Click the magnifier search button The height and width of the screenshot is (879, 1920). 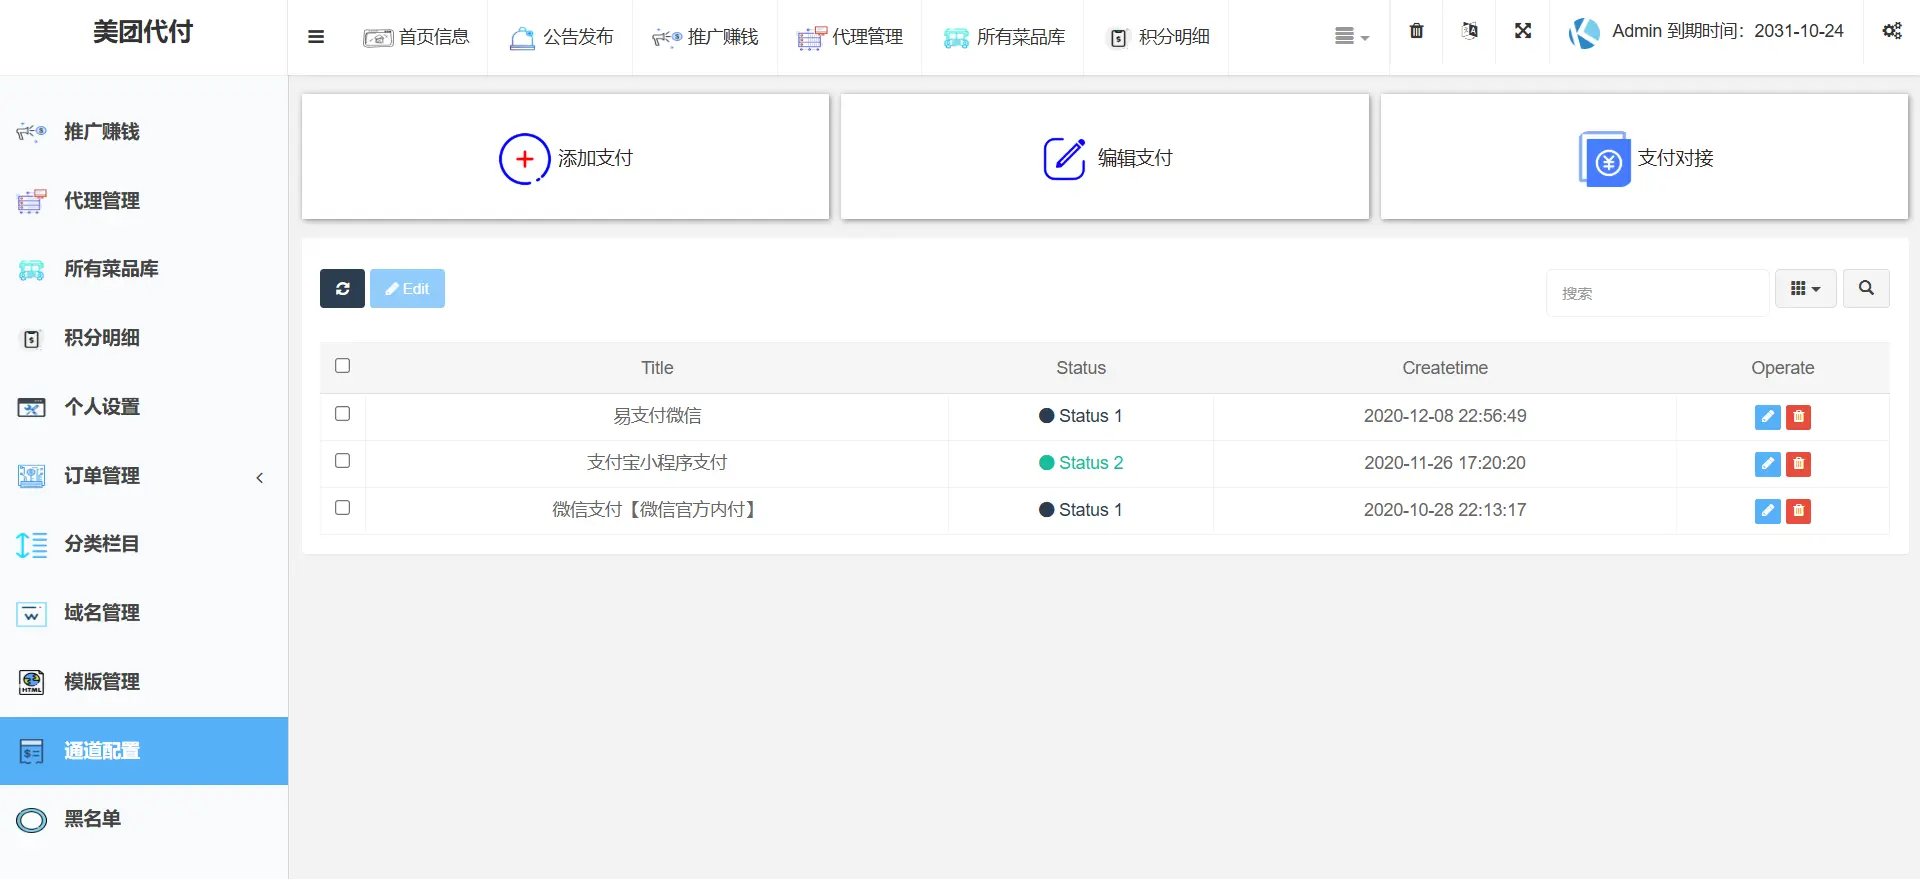[1866, 288]
